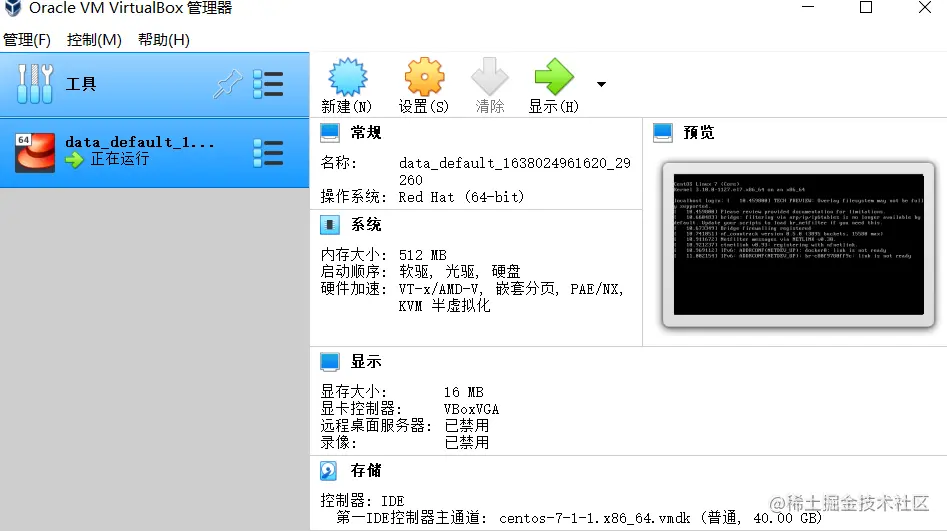Select the data_default_1... machine entry
Viewport: 947px width, 531px height.
pos(155,153)
